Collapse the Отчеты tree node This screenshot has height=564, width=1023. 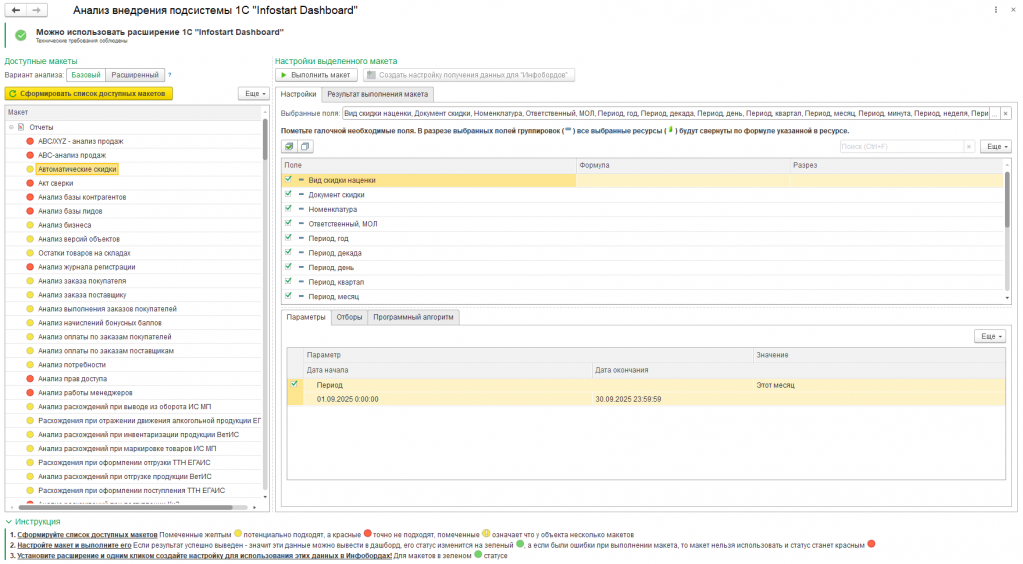(11, 127)
